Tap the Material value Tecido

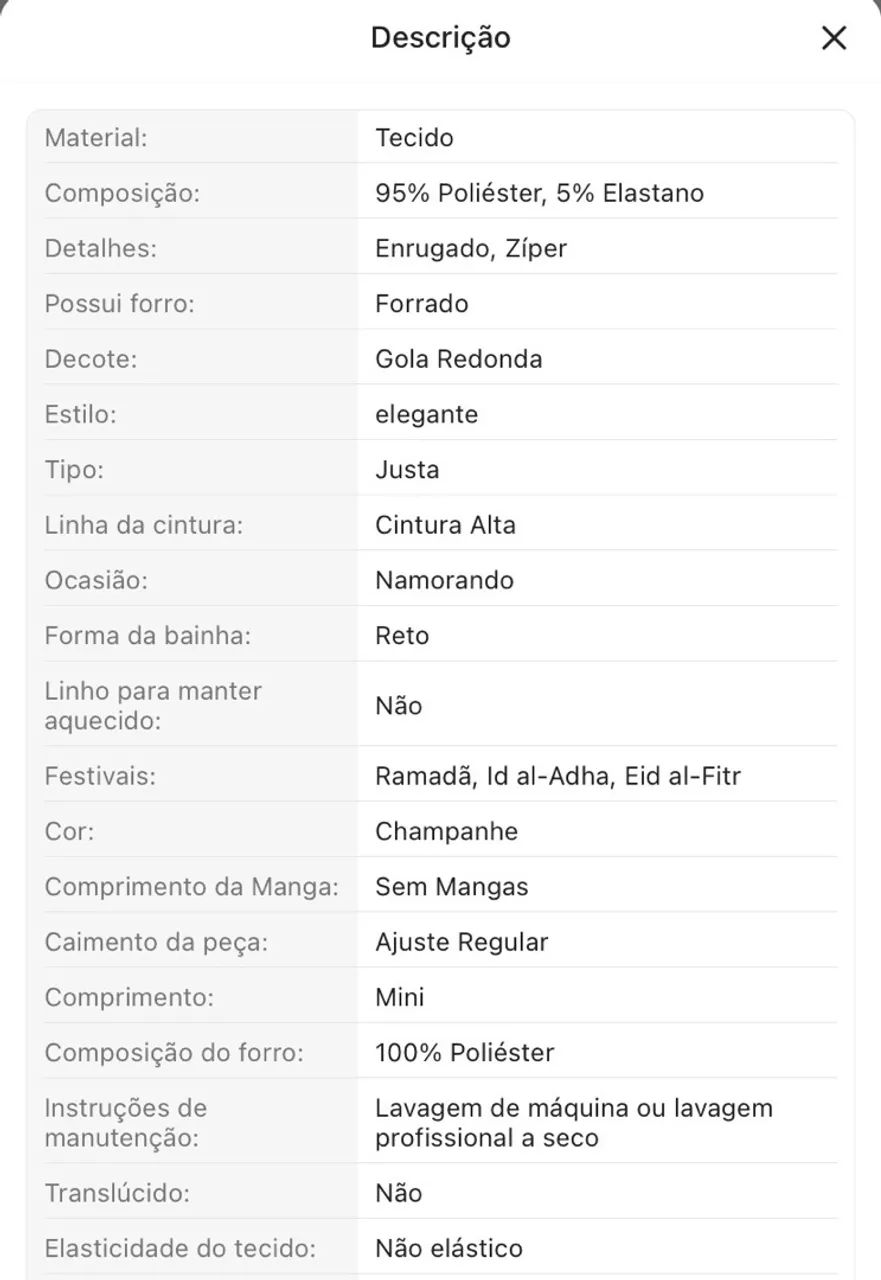pyautogui.click(x=414, y=138)
